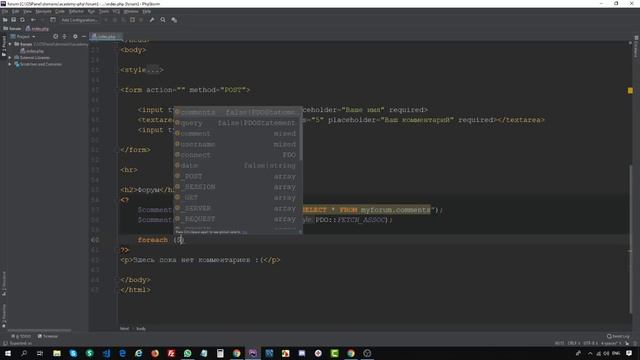Choose 'query' completion suggestion
Viewport: 640px width, 360px height.
click(x=236, y=123)
